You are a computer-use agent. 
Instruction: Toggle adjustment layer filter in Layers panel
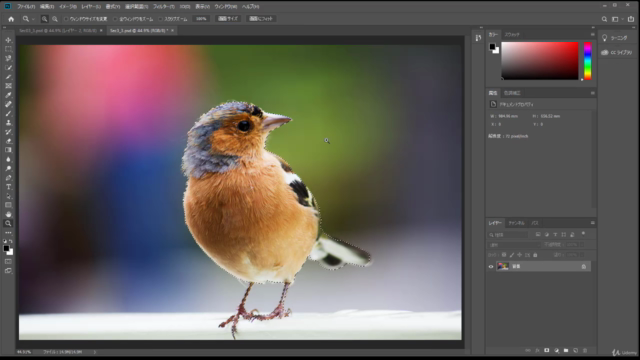coord(547,235)
